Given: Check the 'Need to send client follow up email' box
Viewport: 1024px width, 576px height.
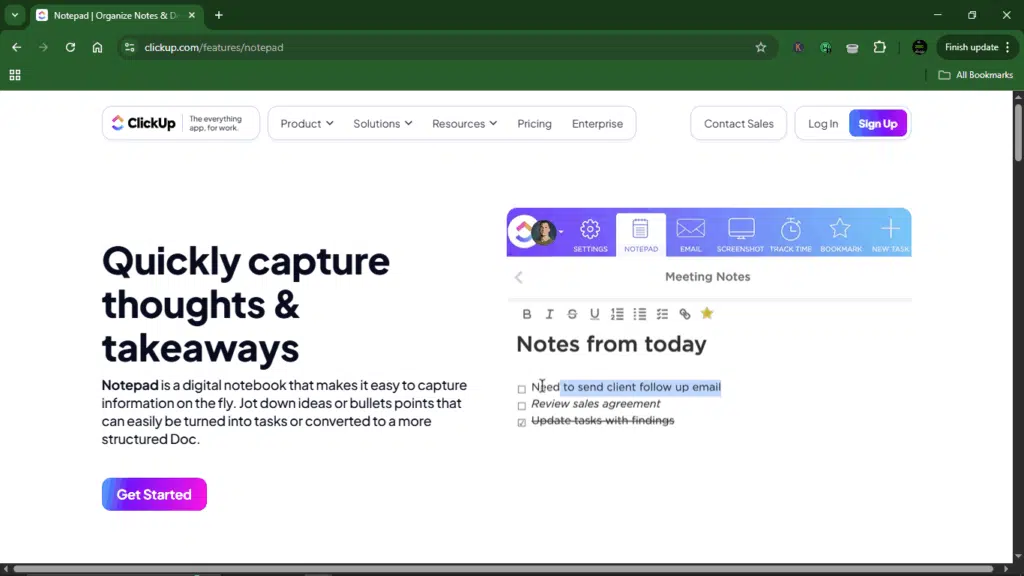Looking at the screenshot, I should [521, 389].
